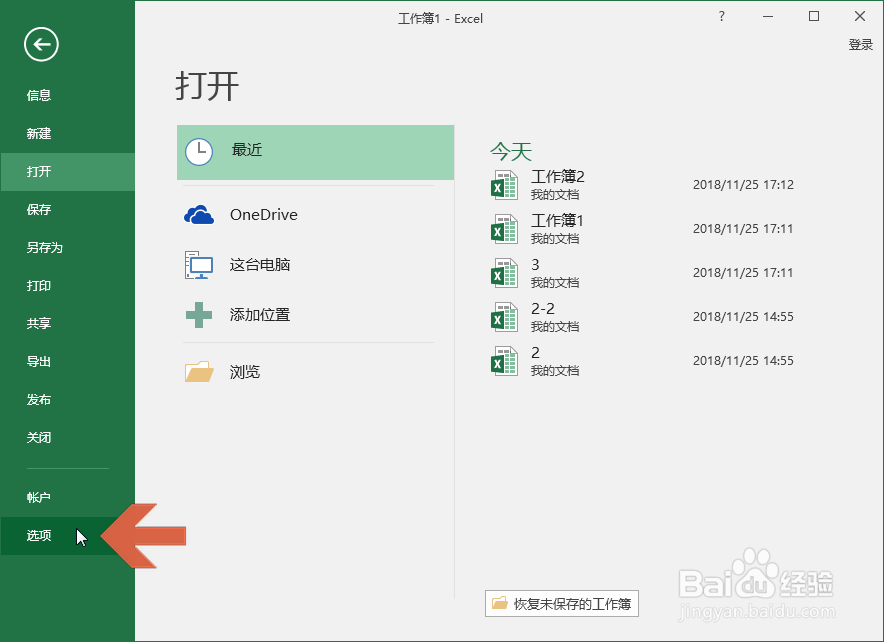This screenshot has width=884, height=642.
Task: Click the Excel file icon for 工作簿1
Action: coord(504,229)
